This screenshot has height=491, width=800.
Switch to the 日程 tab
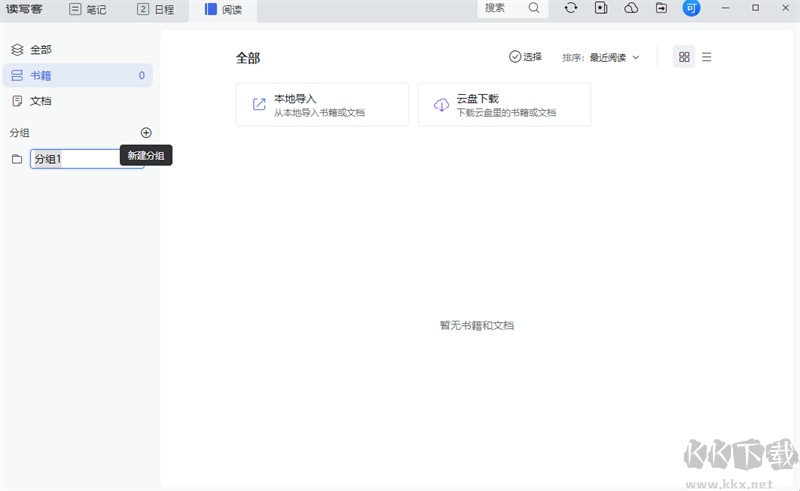coord(155,10)
